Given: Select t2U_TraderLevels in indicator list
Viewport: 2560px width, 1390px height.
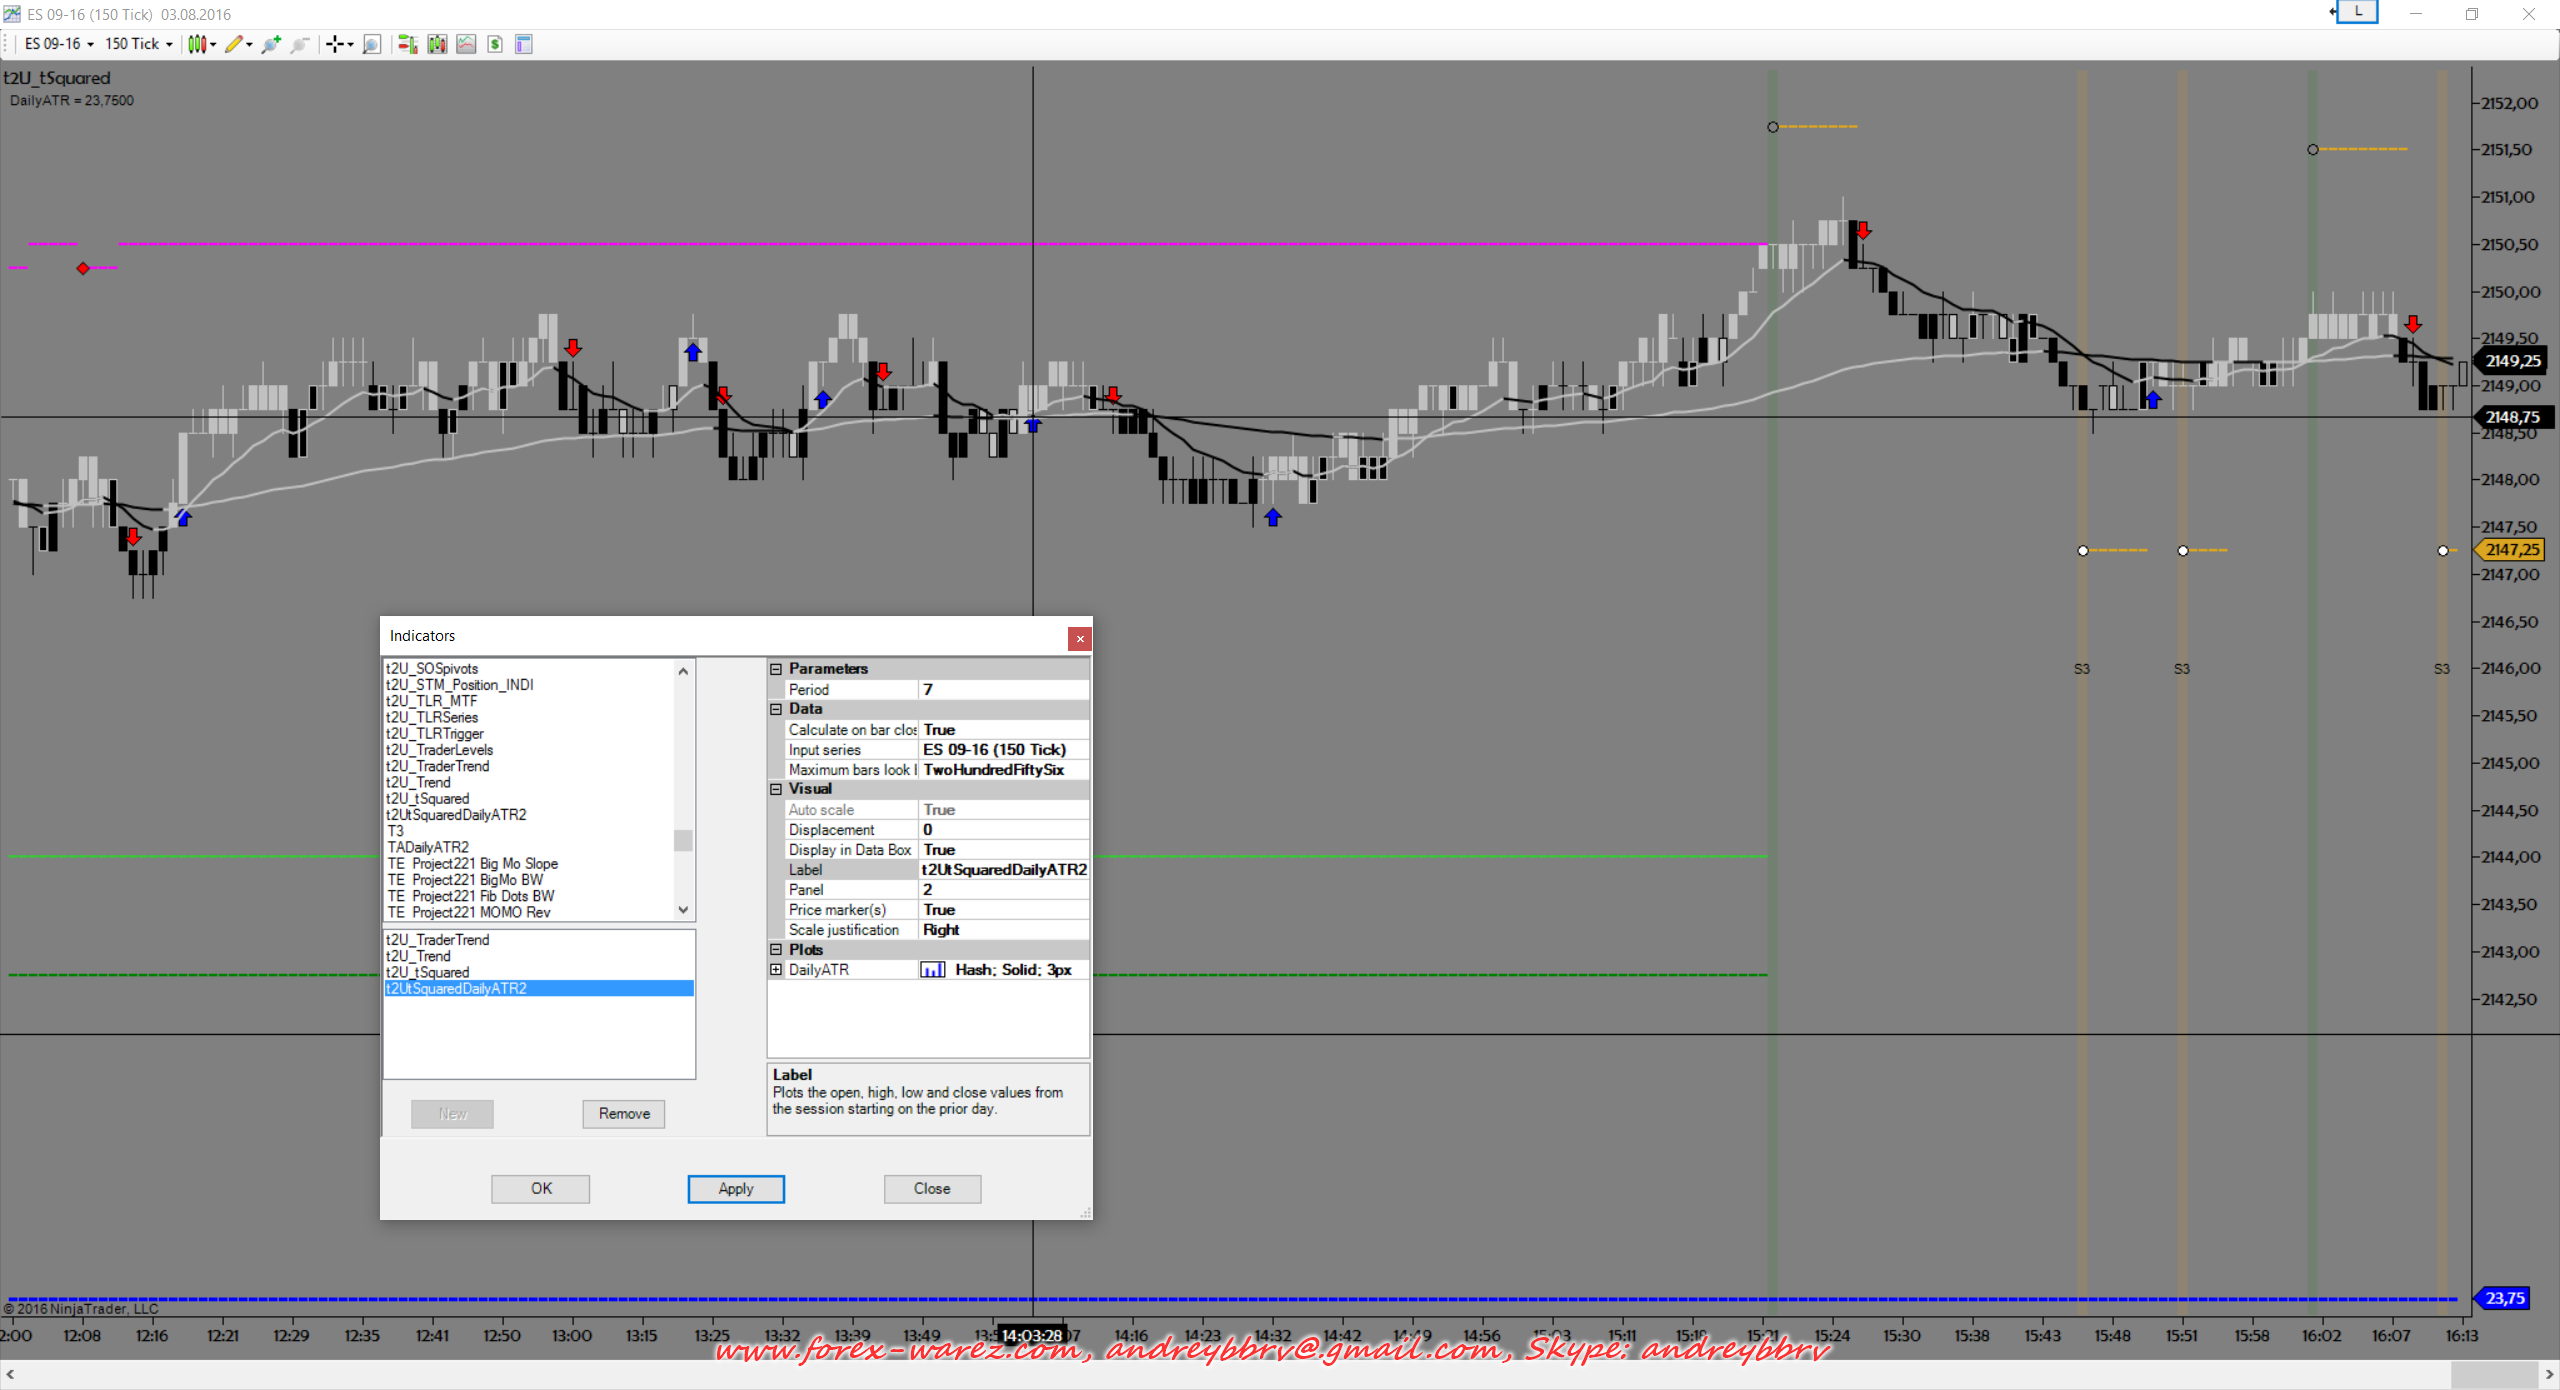Looking at the screenshot, I should pos(440,750).
